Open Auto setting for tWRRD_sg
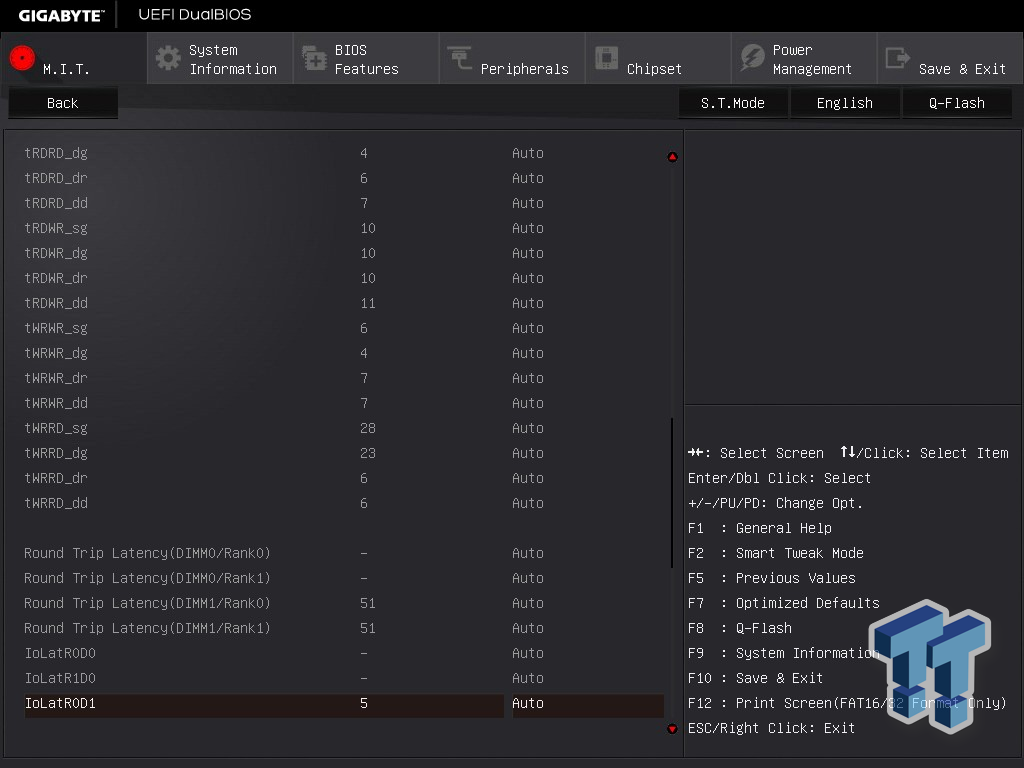Image resolution: width=1024 pixels, height=768 pixels. [528, 428]
